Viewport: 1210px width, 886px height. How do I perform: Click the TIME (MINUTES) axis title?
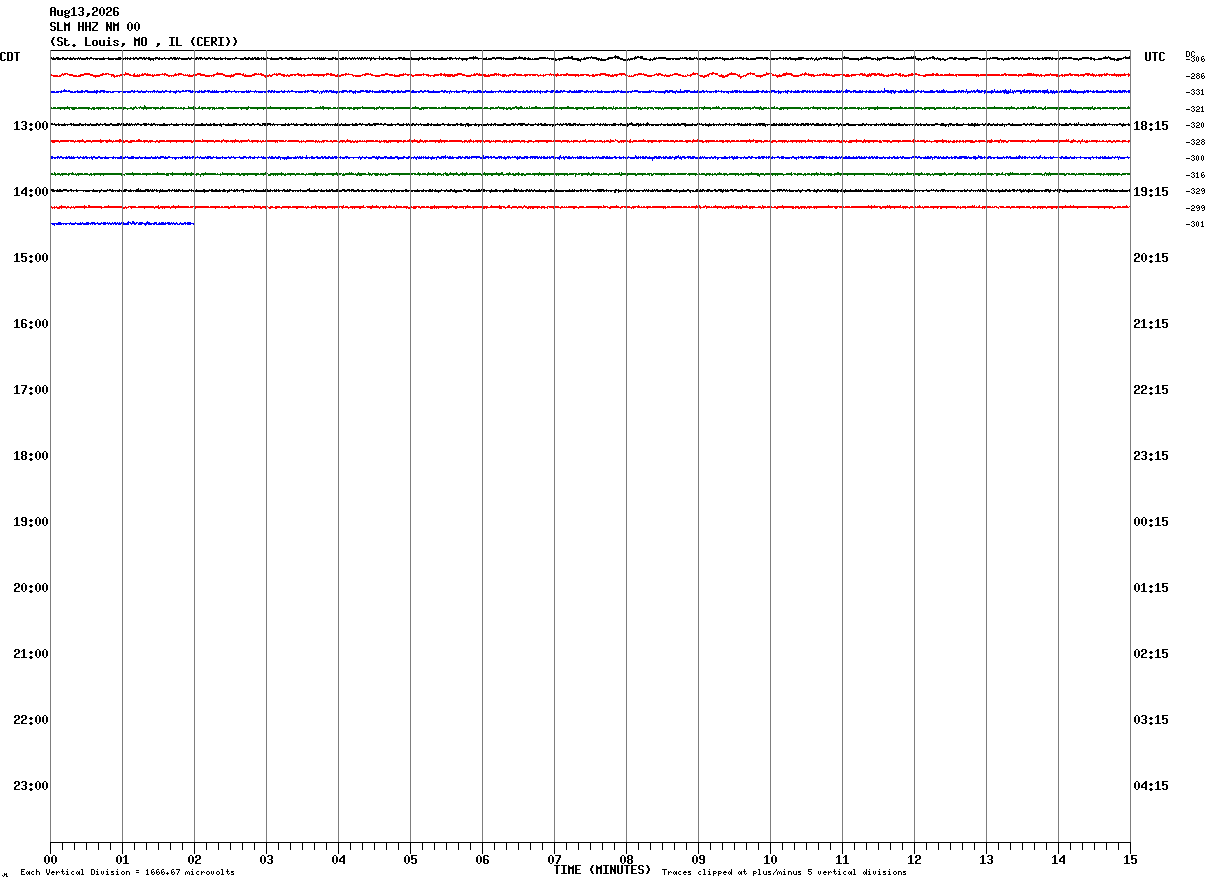602,870
